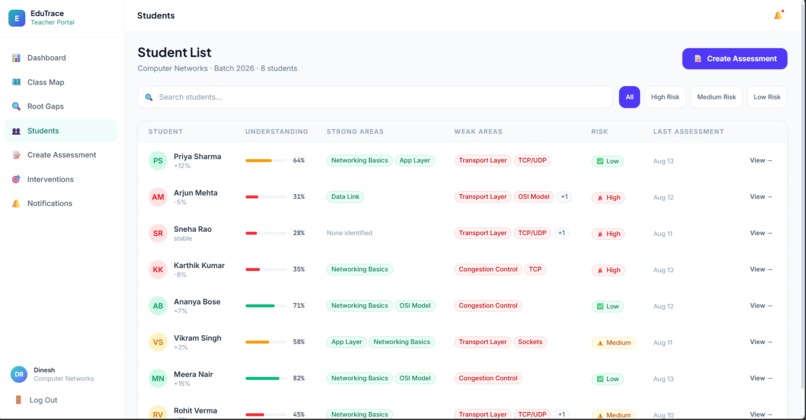Viewport: 806px width, 420px height.
Task: Expand +1 weak areas for Sneha Rao
Action: click(x=561, y=233)
